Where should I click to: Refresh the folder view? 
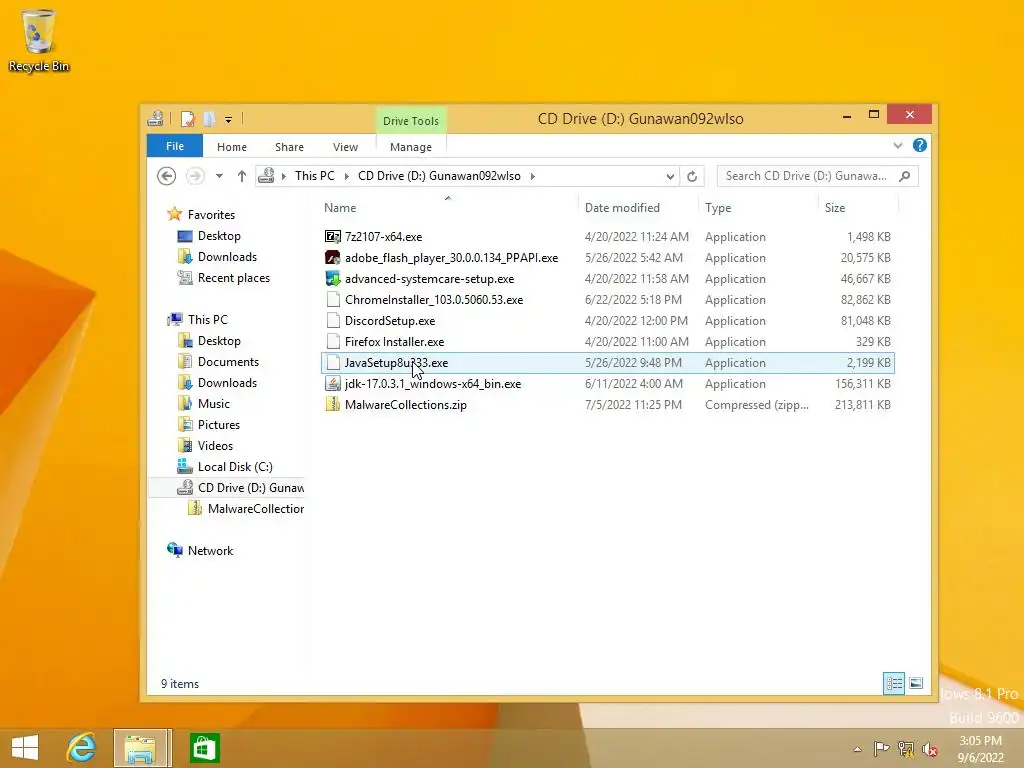[692, 176]
